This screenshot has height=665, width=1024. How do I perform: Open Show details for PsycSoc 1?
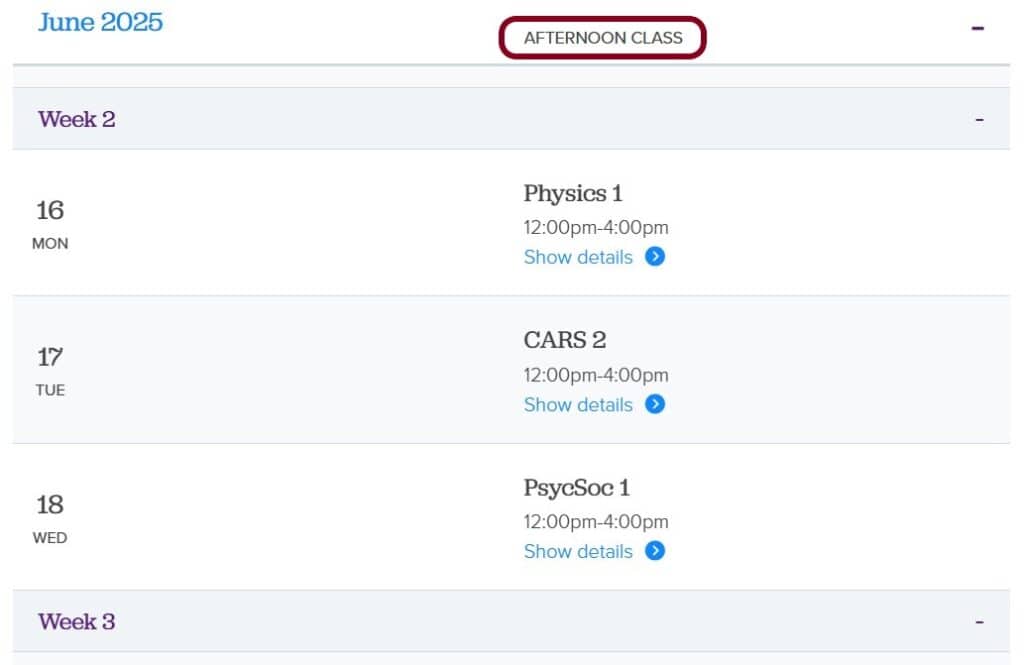pyautogui.click(x=578, y=551)
